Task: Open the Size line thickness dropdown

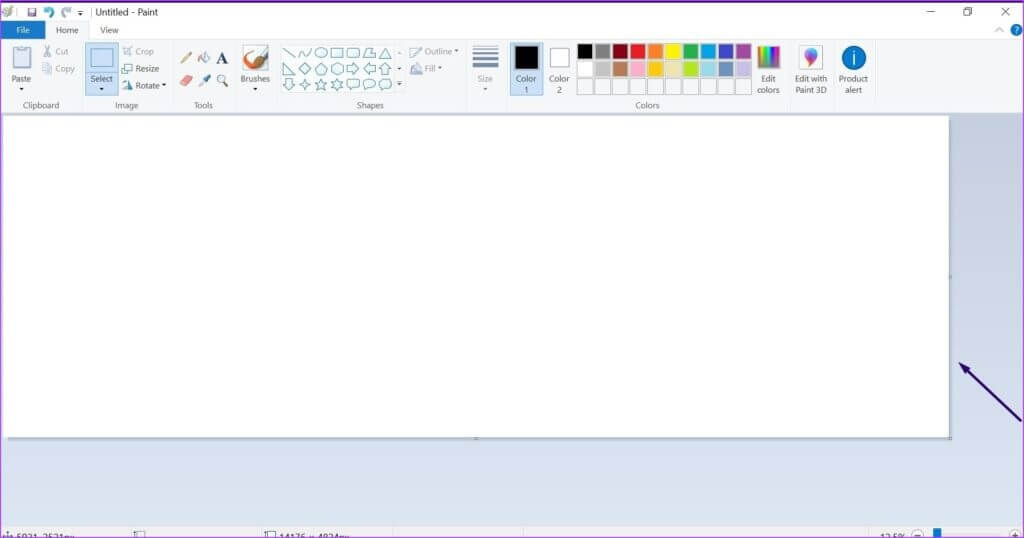Action: (x=485, y=69)
